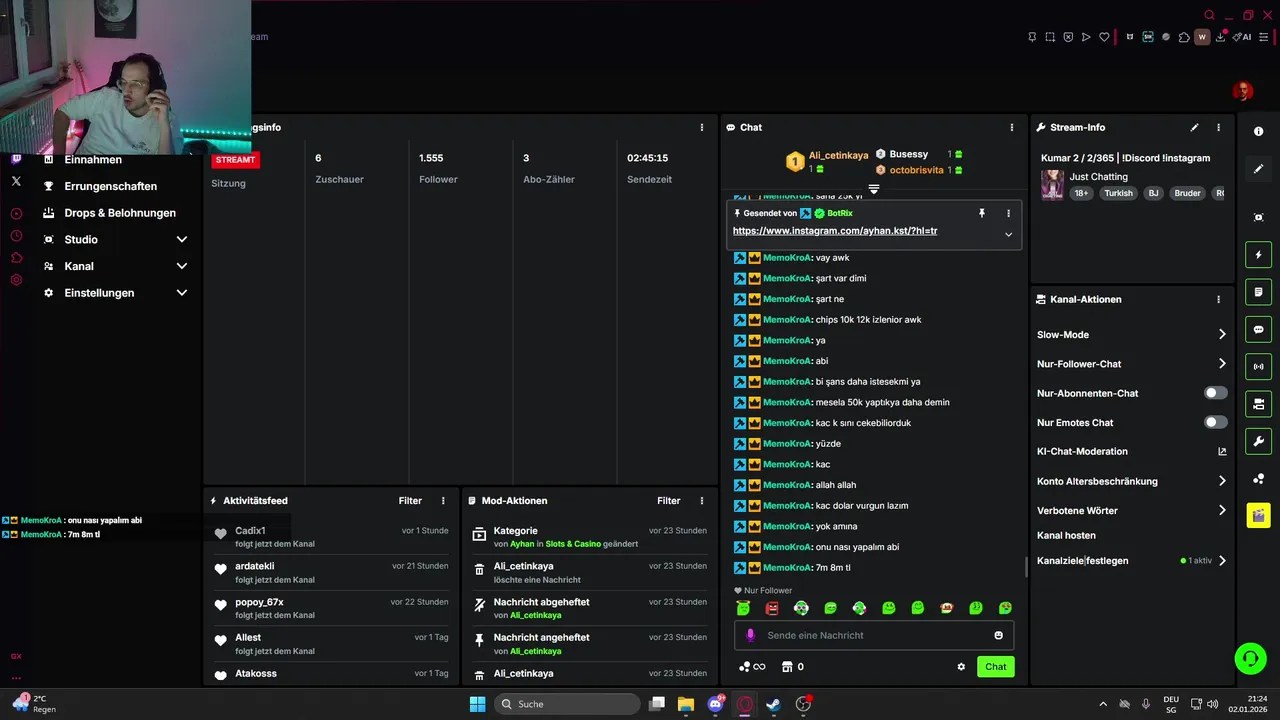Click Ali_cetinkaya in the chat leaderboard
1280x720 pixels.
(838, 155)
